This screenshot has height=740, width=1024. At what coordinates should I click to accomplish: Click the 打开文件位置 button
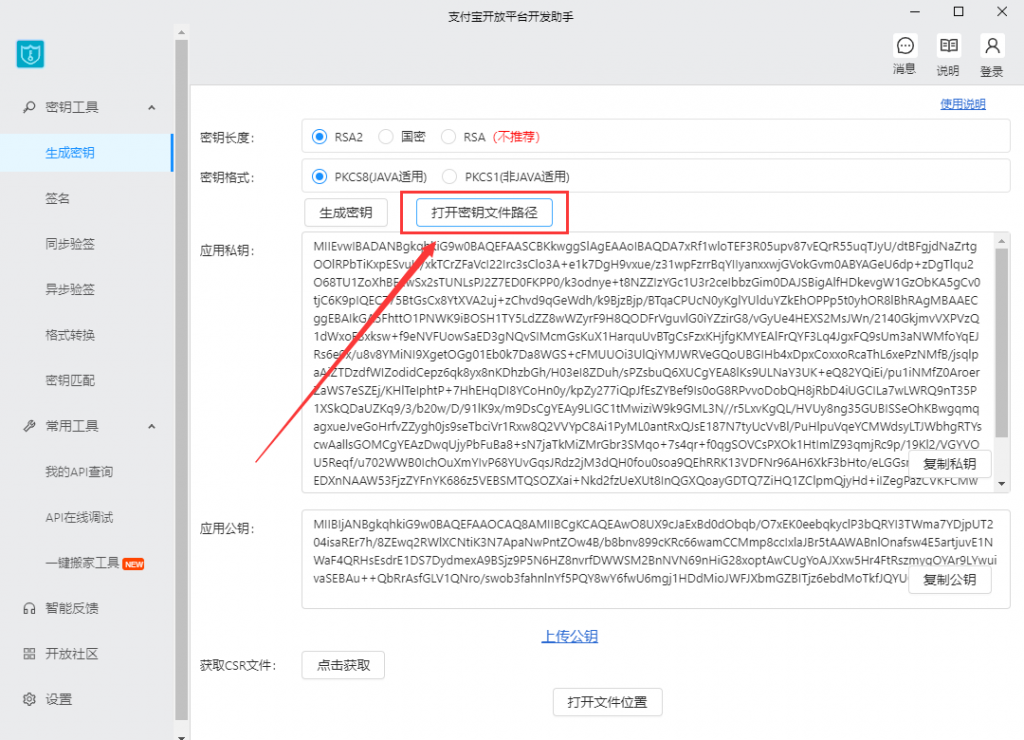[x=607, y=702]
